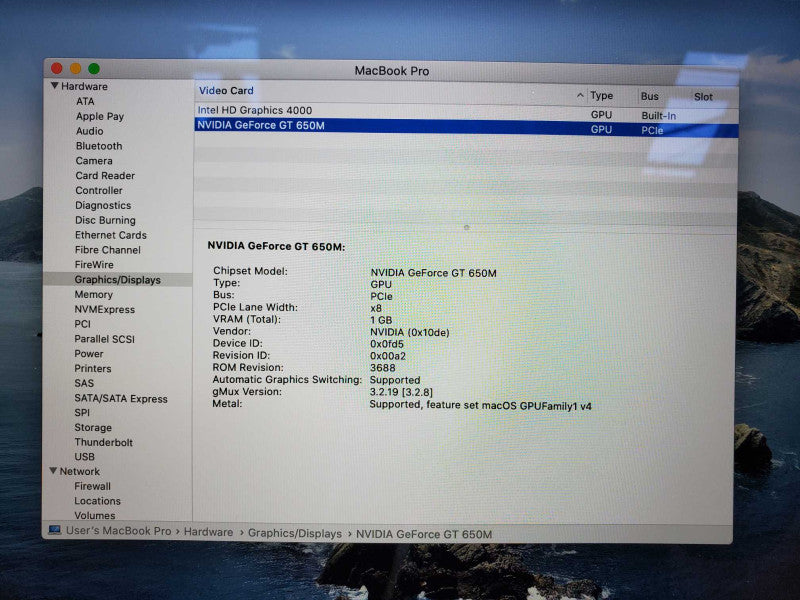Click Automatic Graphics Switching value Supported
The width and height of the screenshot is (800, 600).
(x=395, y=380)
